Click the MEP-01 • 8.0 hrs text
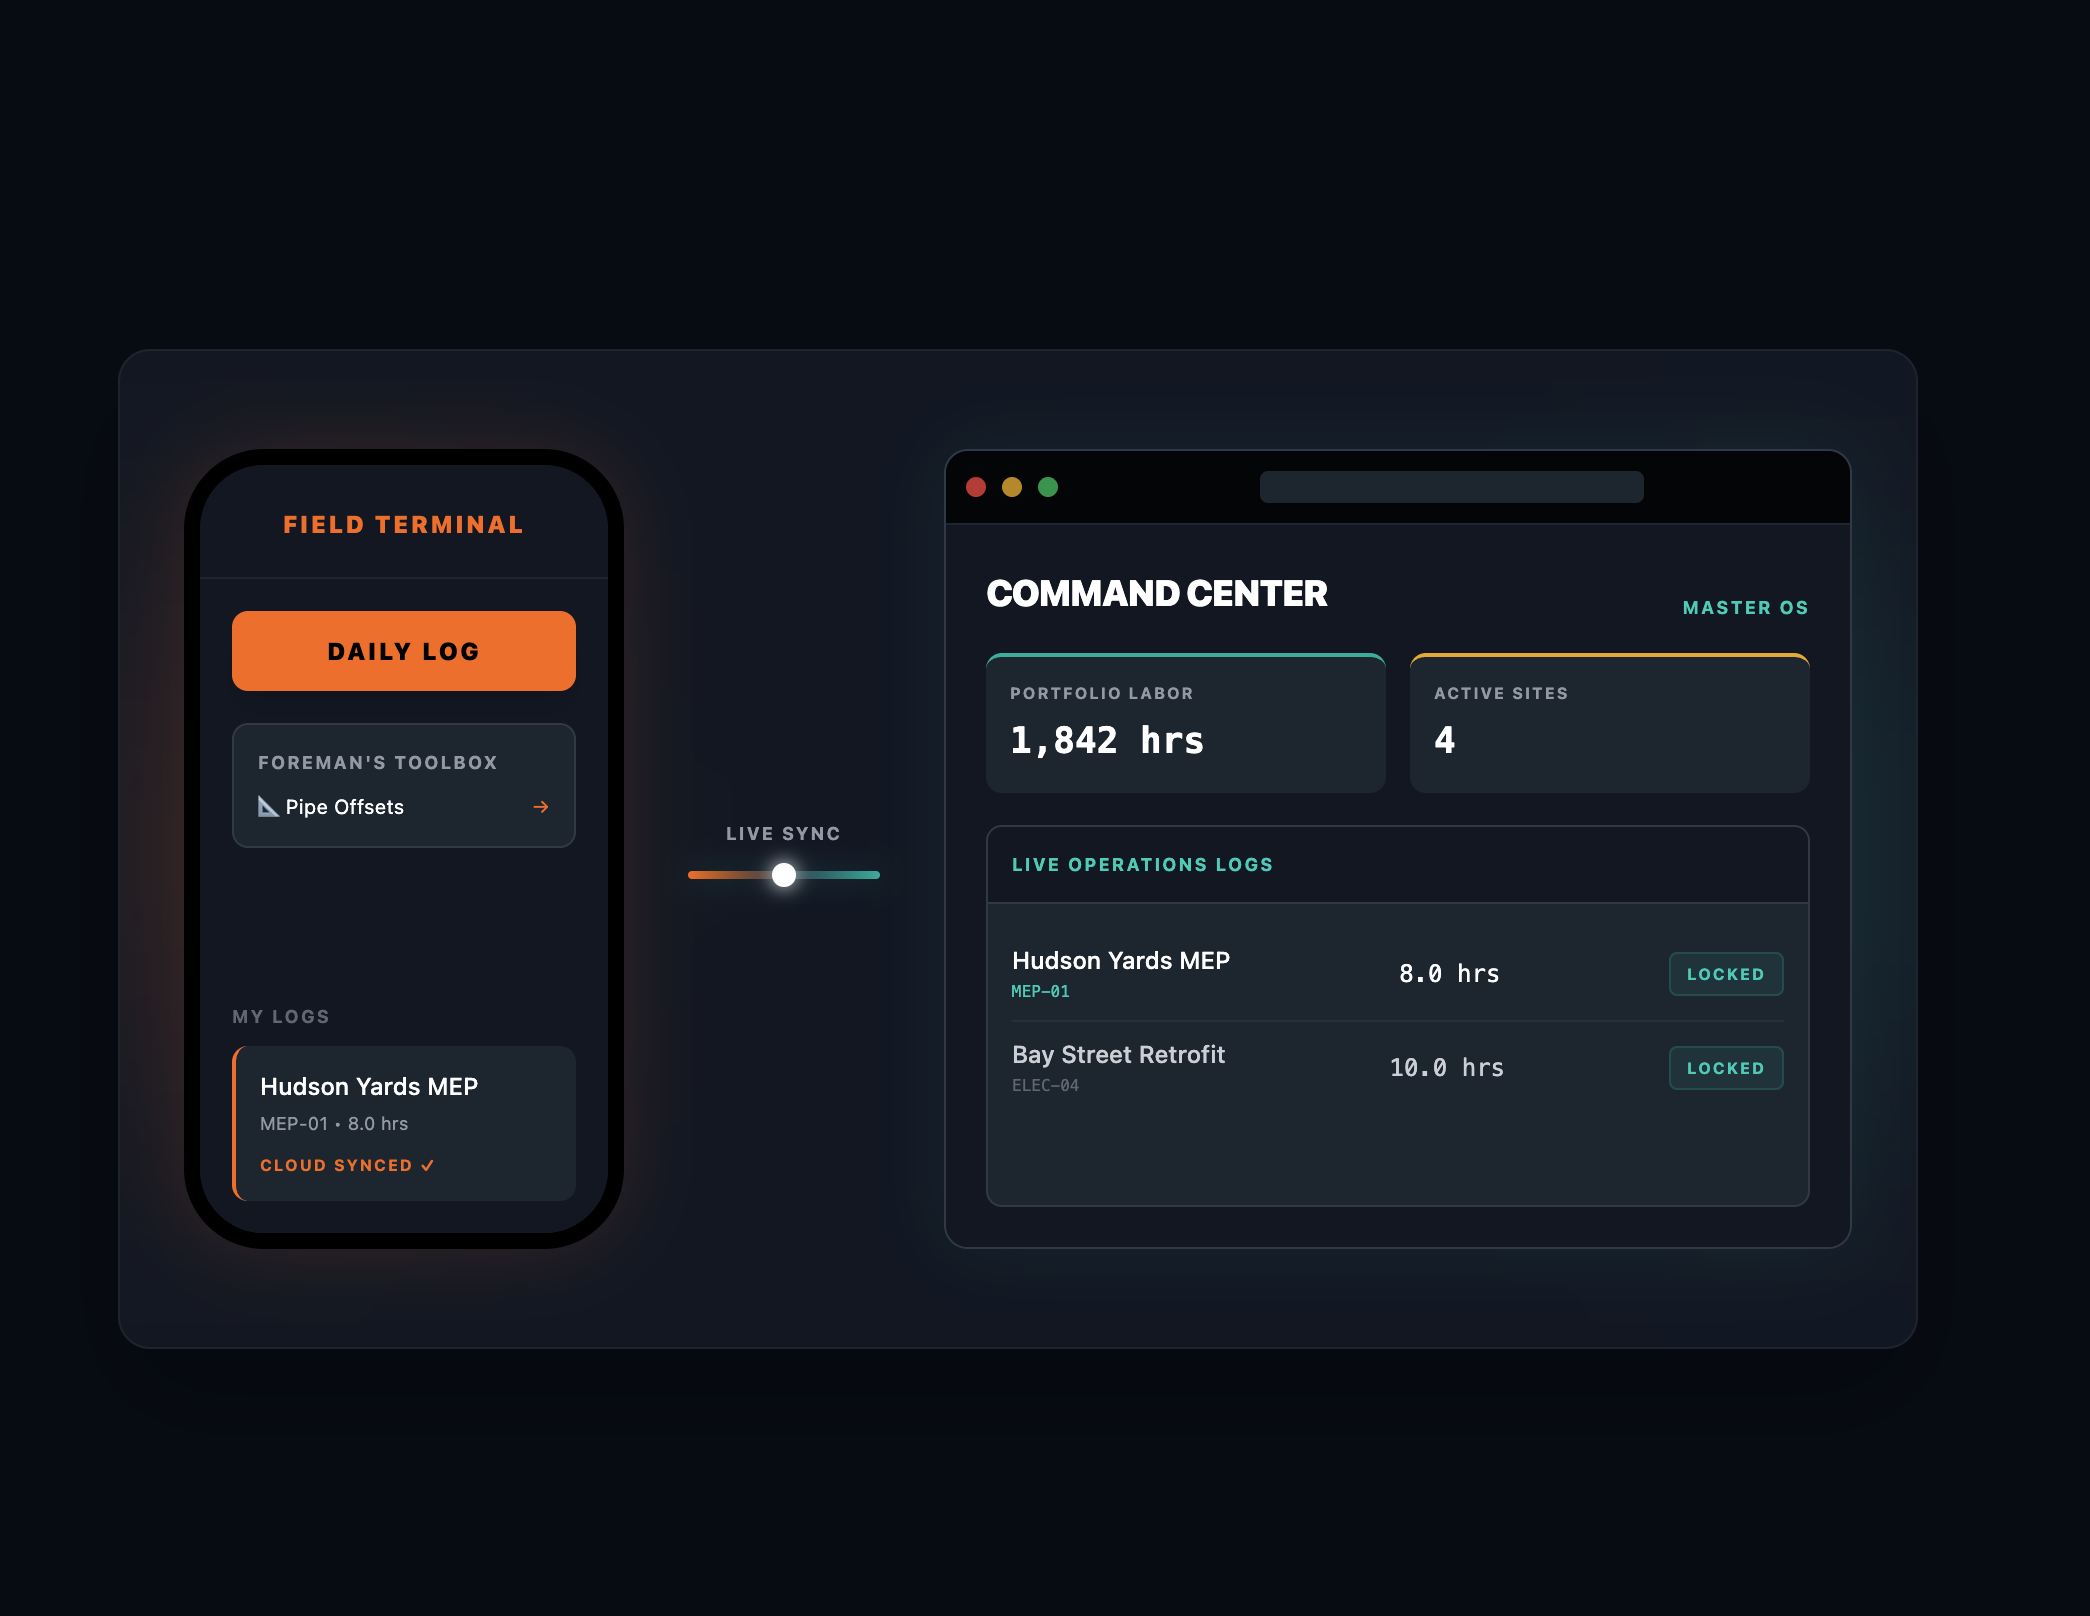 (334, 1124)
